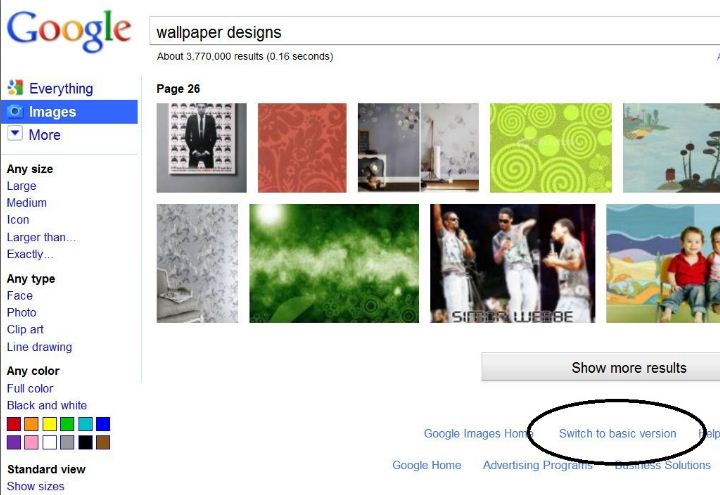The image size is (720, 495).
Task: Click the Images camera icon
Action: click(x=15, y=112)
